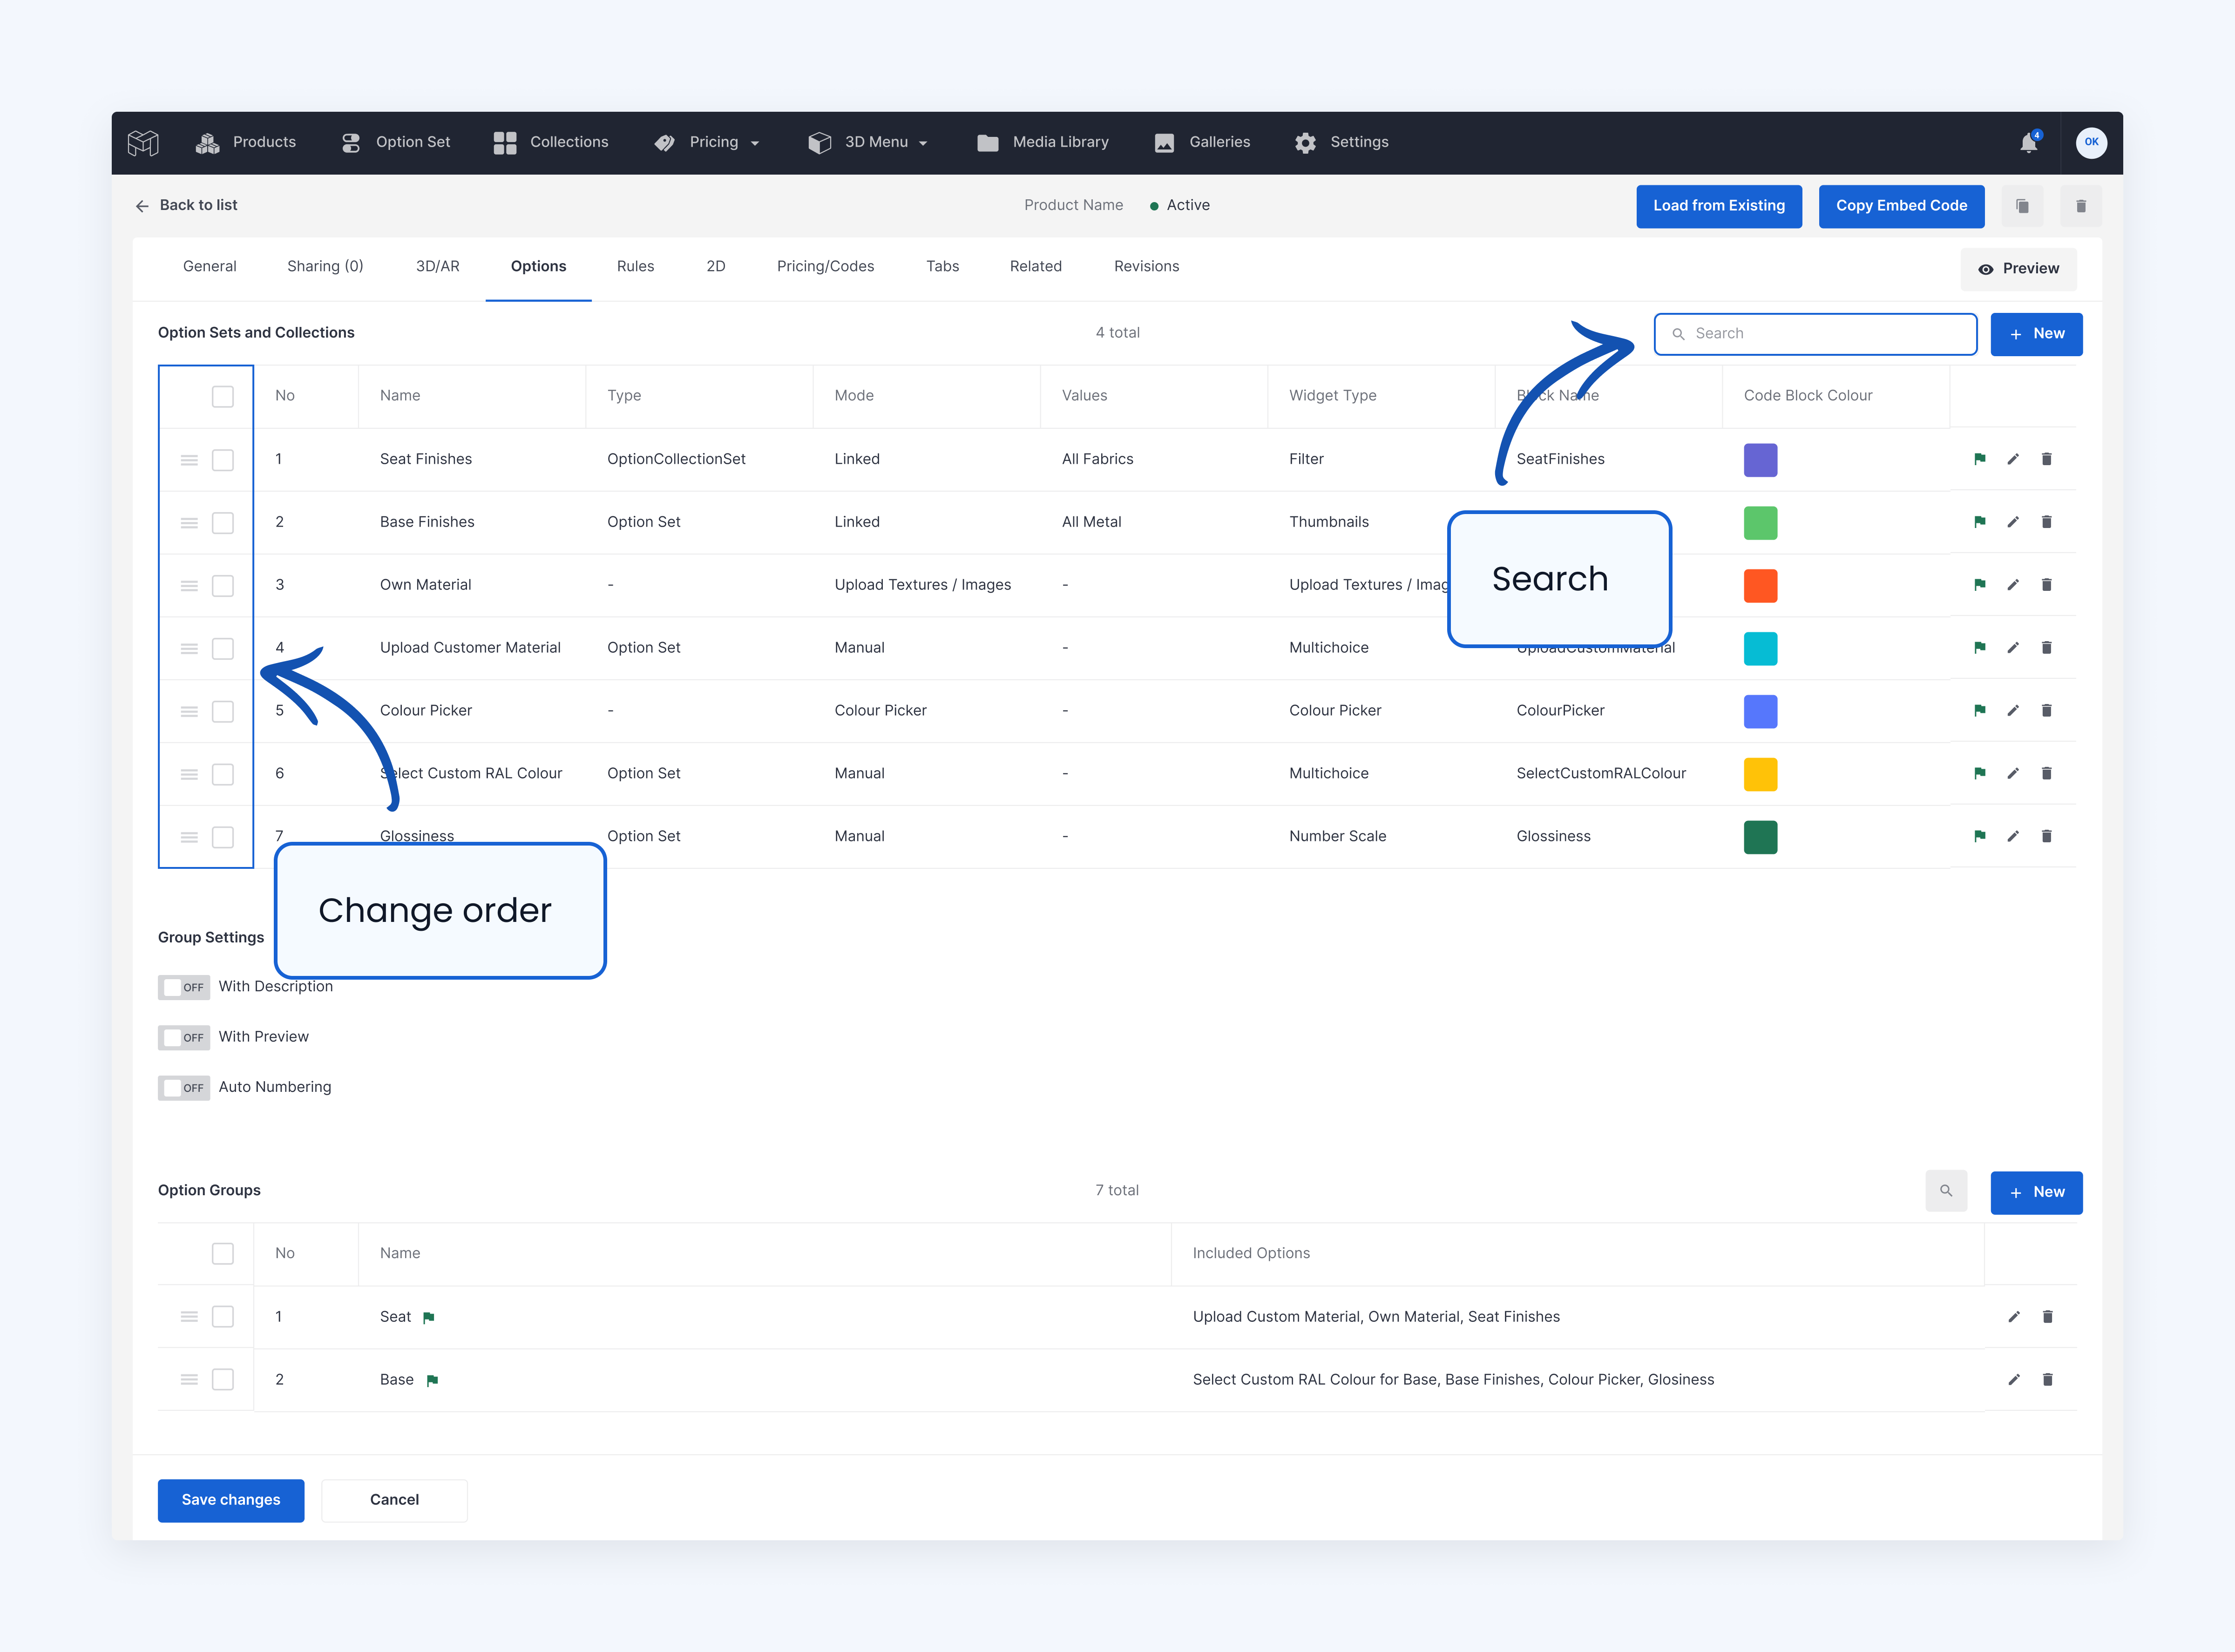Click the edit pencil for Seat Finishes row

click(2013, 459)
